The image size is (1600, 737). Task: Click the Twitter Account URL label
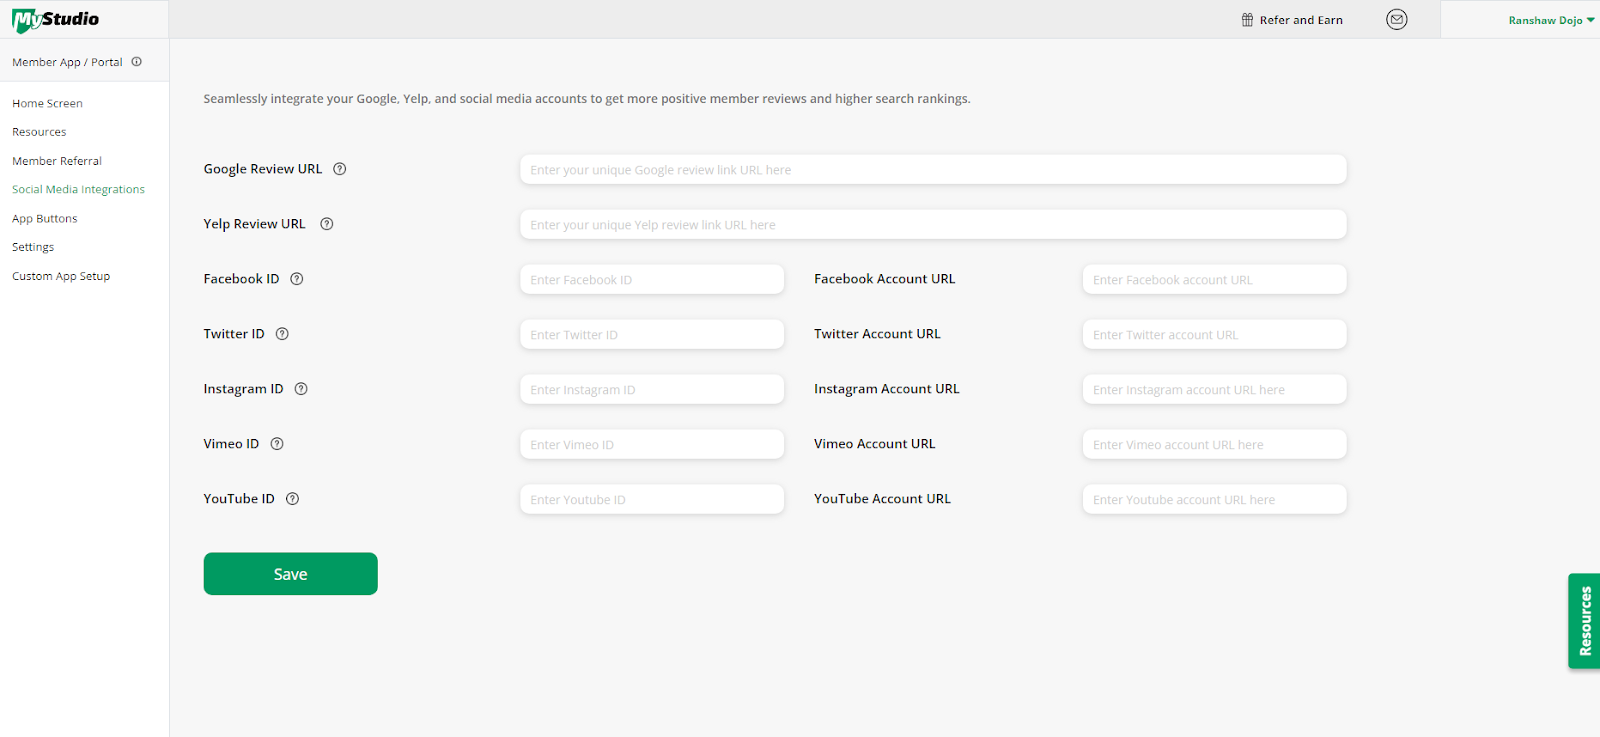tap(877, 334)
